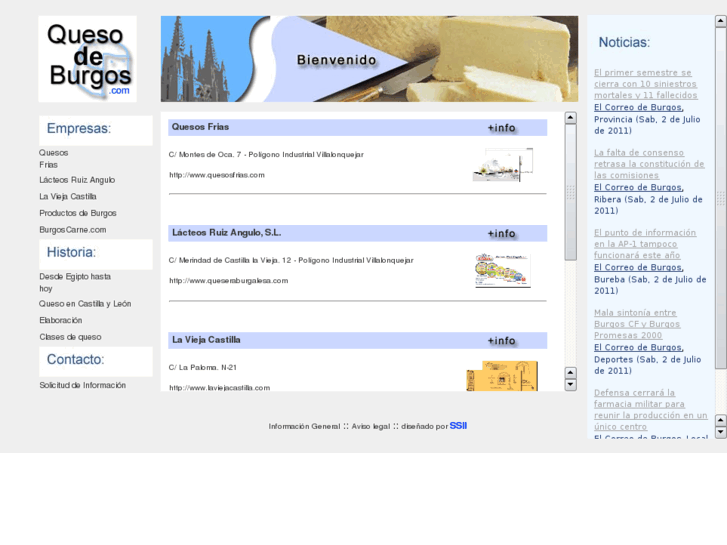Click SSII designer link in footer

pyautogui.click(x=458, y=426)
